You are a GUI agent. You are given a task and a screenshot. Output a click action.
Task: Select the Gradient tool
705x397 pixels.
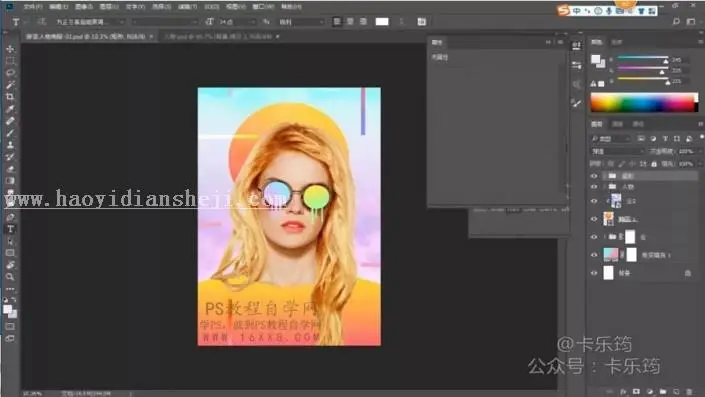pyautogui.click(x=10, y=181)
